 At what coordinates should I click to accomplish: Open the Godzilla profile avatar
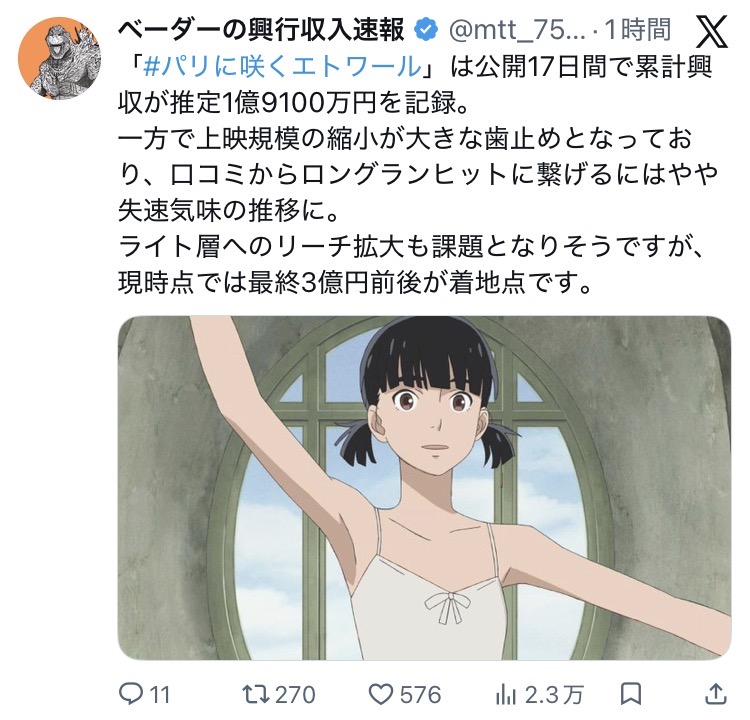tap(60, 58)
